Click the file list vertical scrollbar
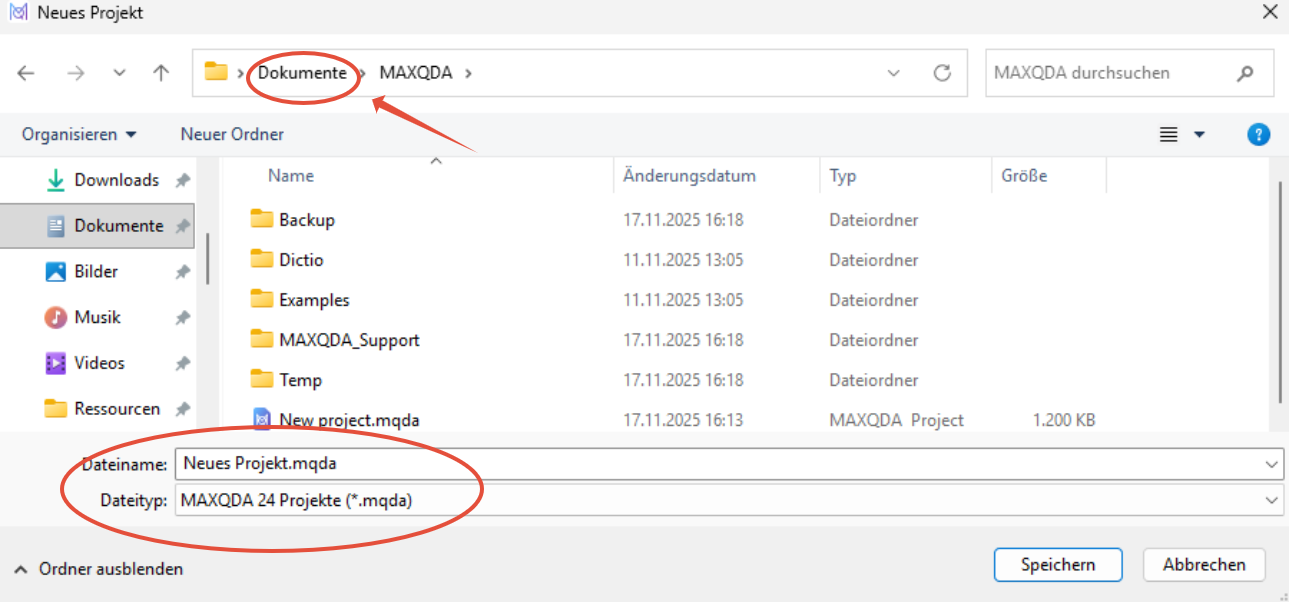This screenshot has height=602, width=1289. pyautogui.click(x=1280, y=290)
